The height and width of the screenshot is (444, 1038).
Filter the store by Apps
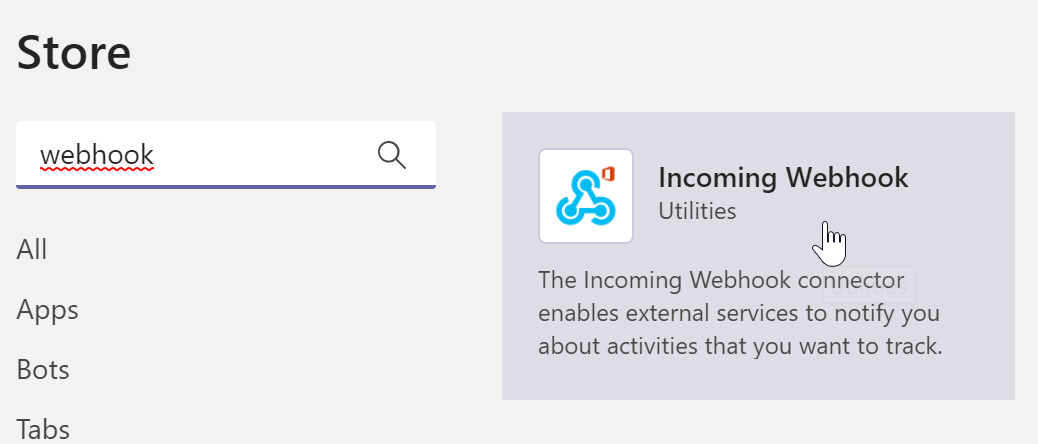click(48, 310)
